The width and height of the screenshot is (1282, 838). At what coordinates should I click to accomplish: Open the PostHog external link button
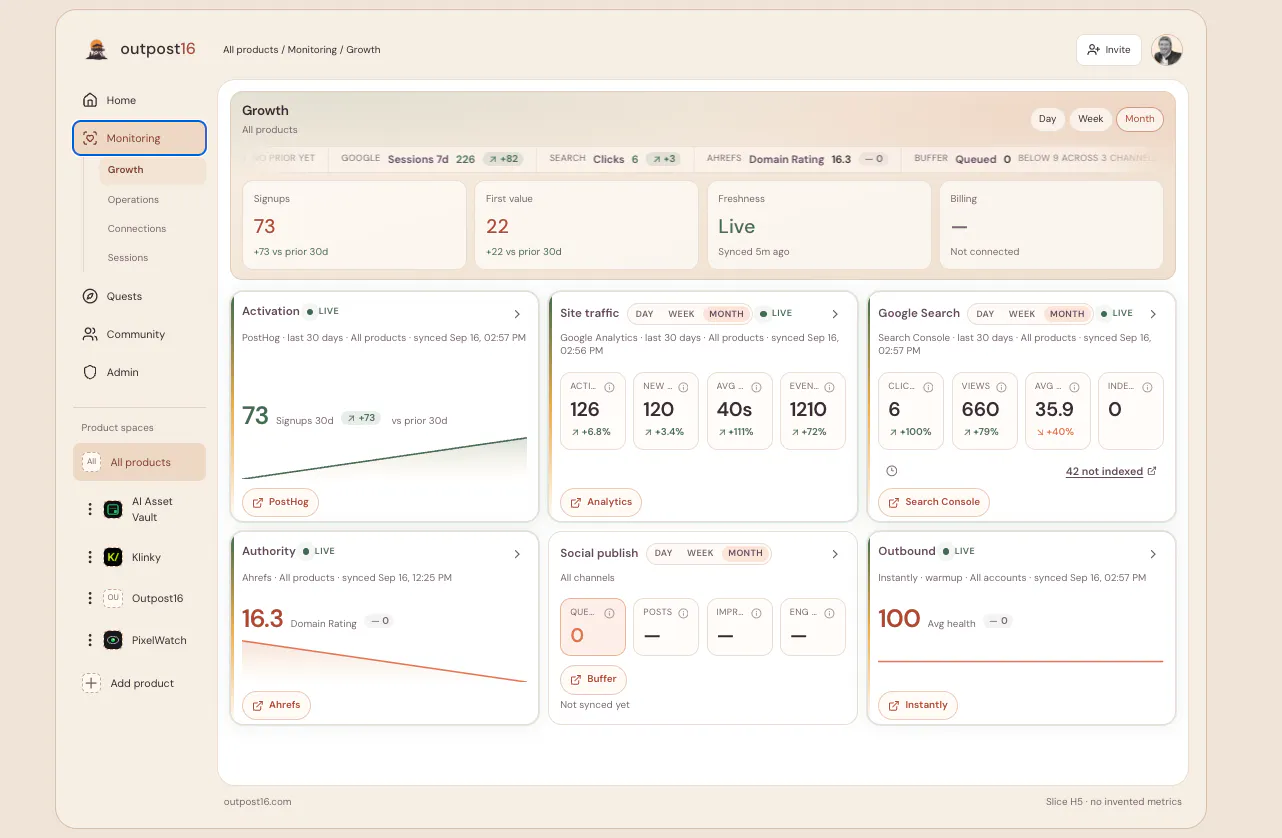[x=280, y=502]
